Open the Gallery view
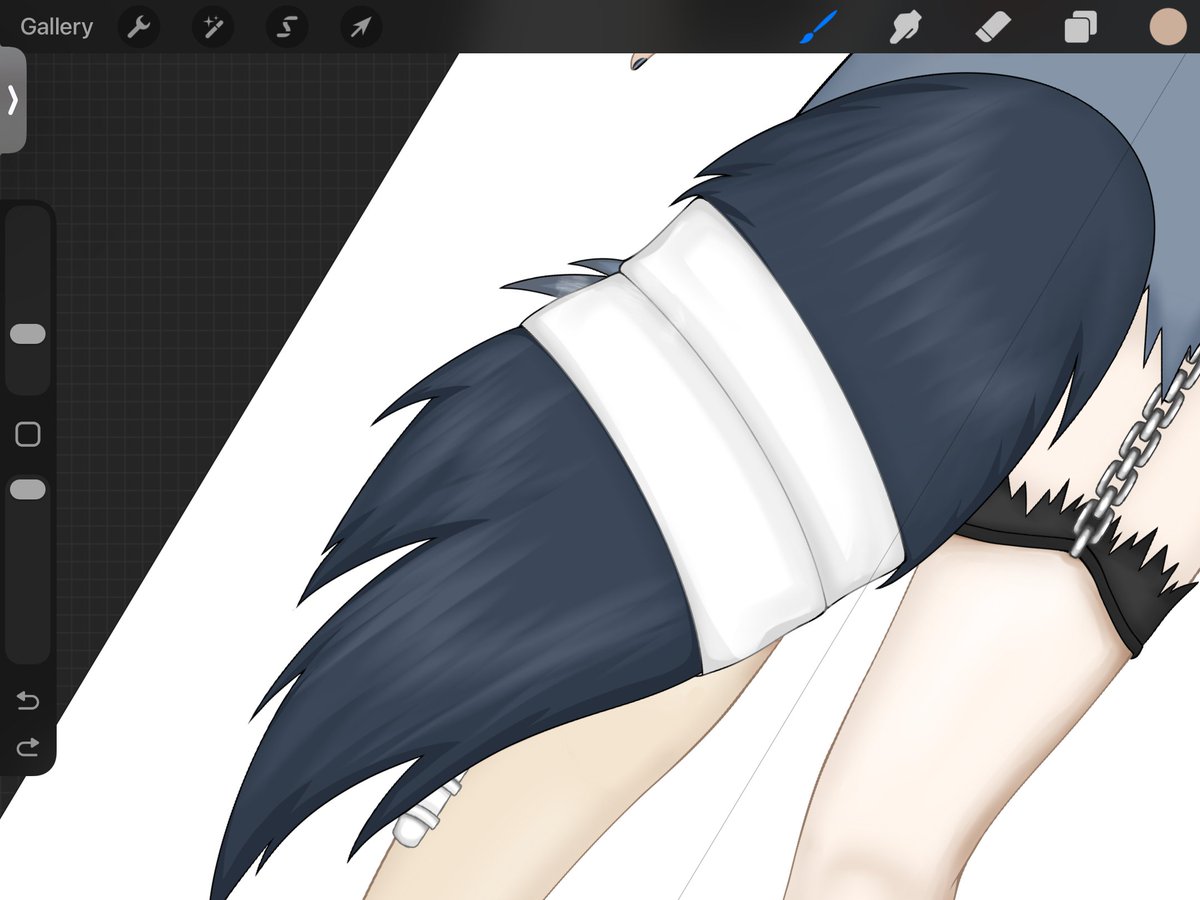The height and width of the screenshot is (900, 1200). point(56,27)
